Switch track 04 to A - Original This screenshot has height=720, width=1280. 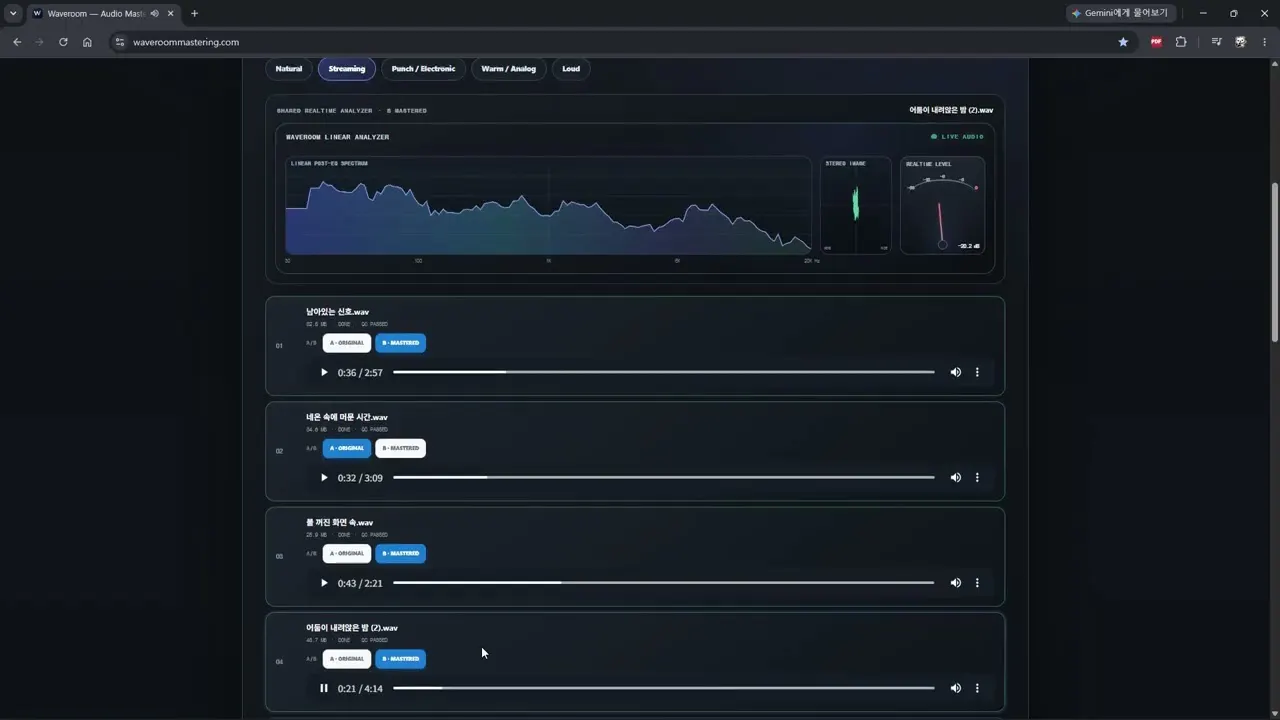click(347, 659)
